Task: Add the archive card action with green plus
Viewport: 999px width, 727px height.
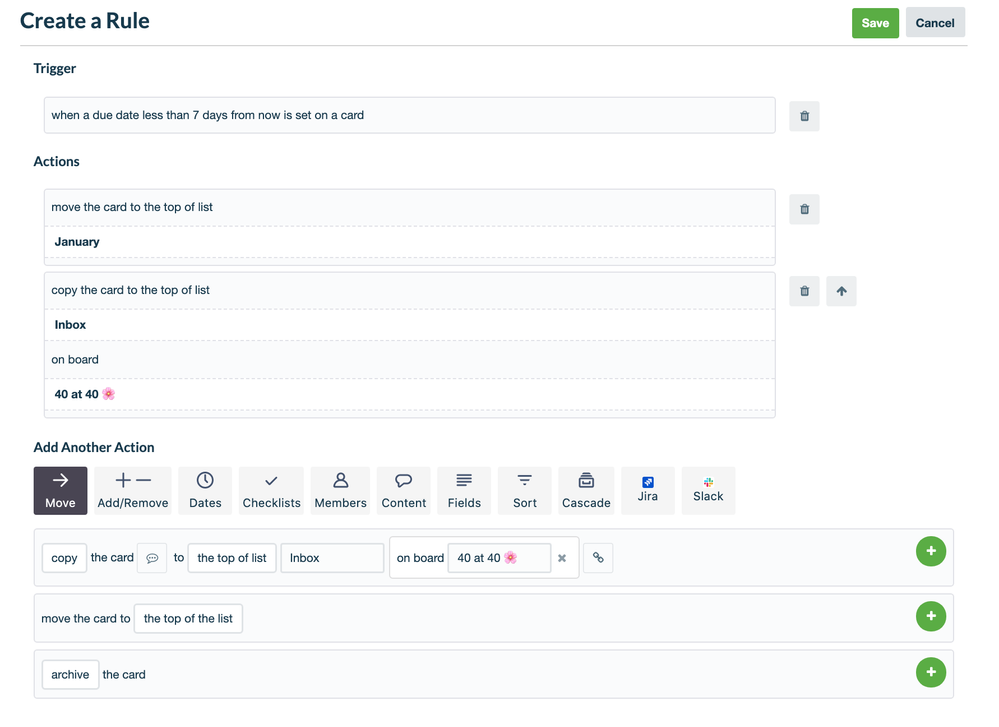Action: [x=931, y=672]
